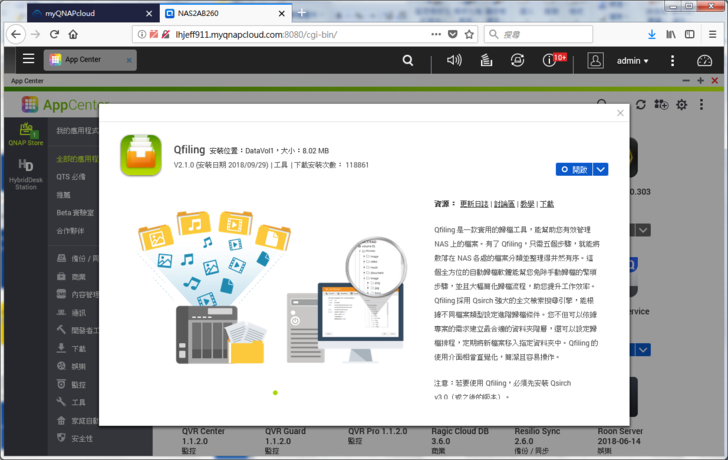Select HybridDesk Station in sidebar

pos(26,174)
